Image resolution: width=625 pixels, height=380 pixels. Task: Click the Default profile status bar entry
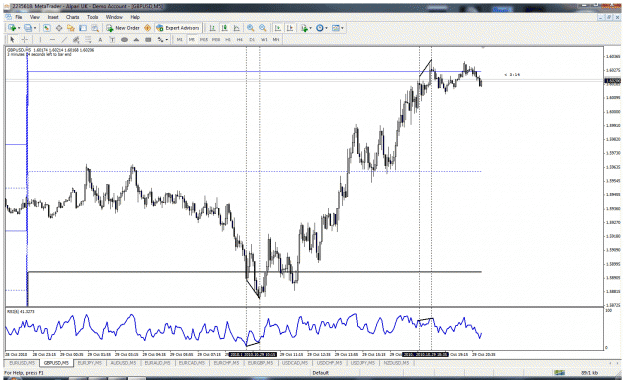coord(320,373)
